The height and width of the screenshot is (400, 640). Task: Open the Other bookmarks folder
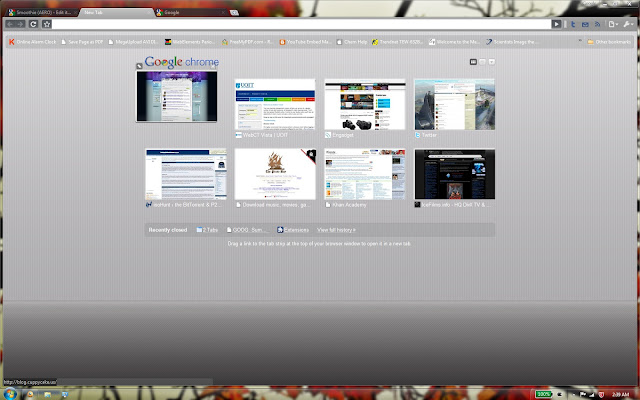609,42
